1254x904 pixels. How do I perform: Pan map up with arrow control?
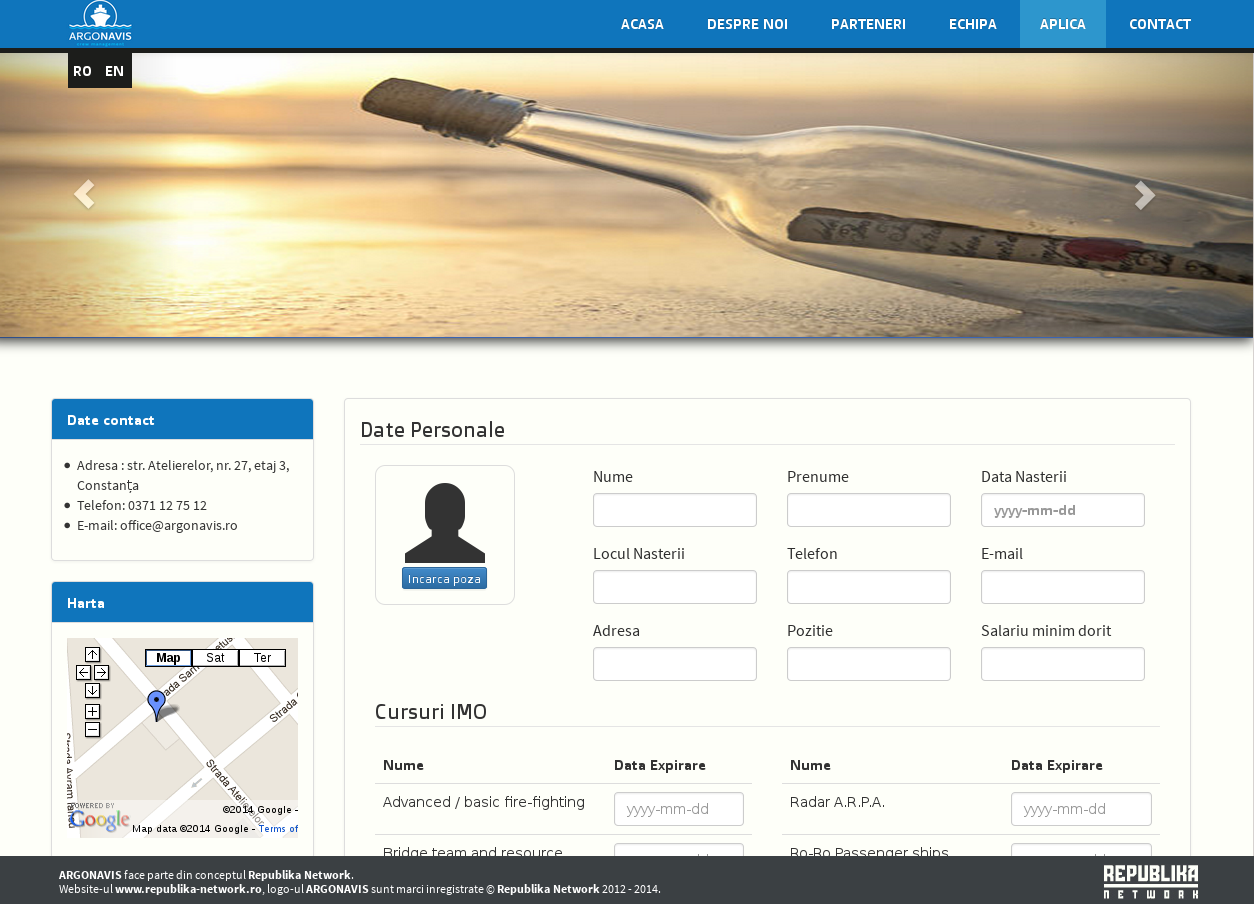coord(92,655)
